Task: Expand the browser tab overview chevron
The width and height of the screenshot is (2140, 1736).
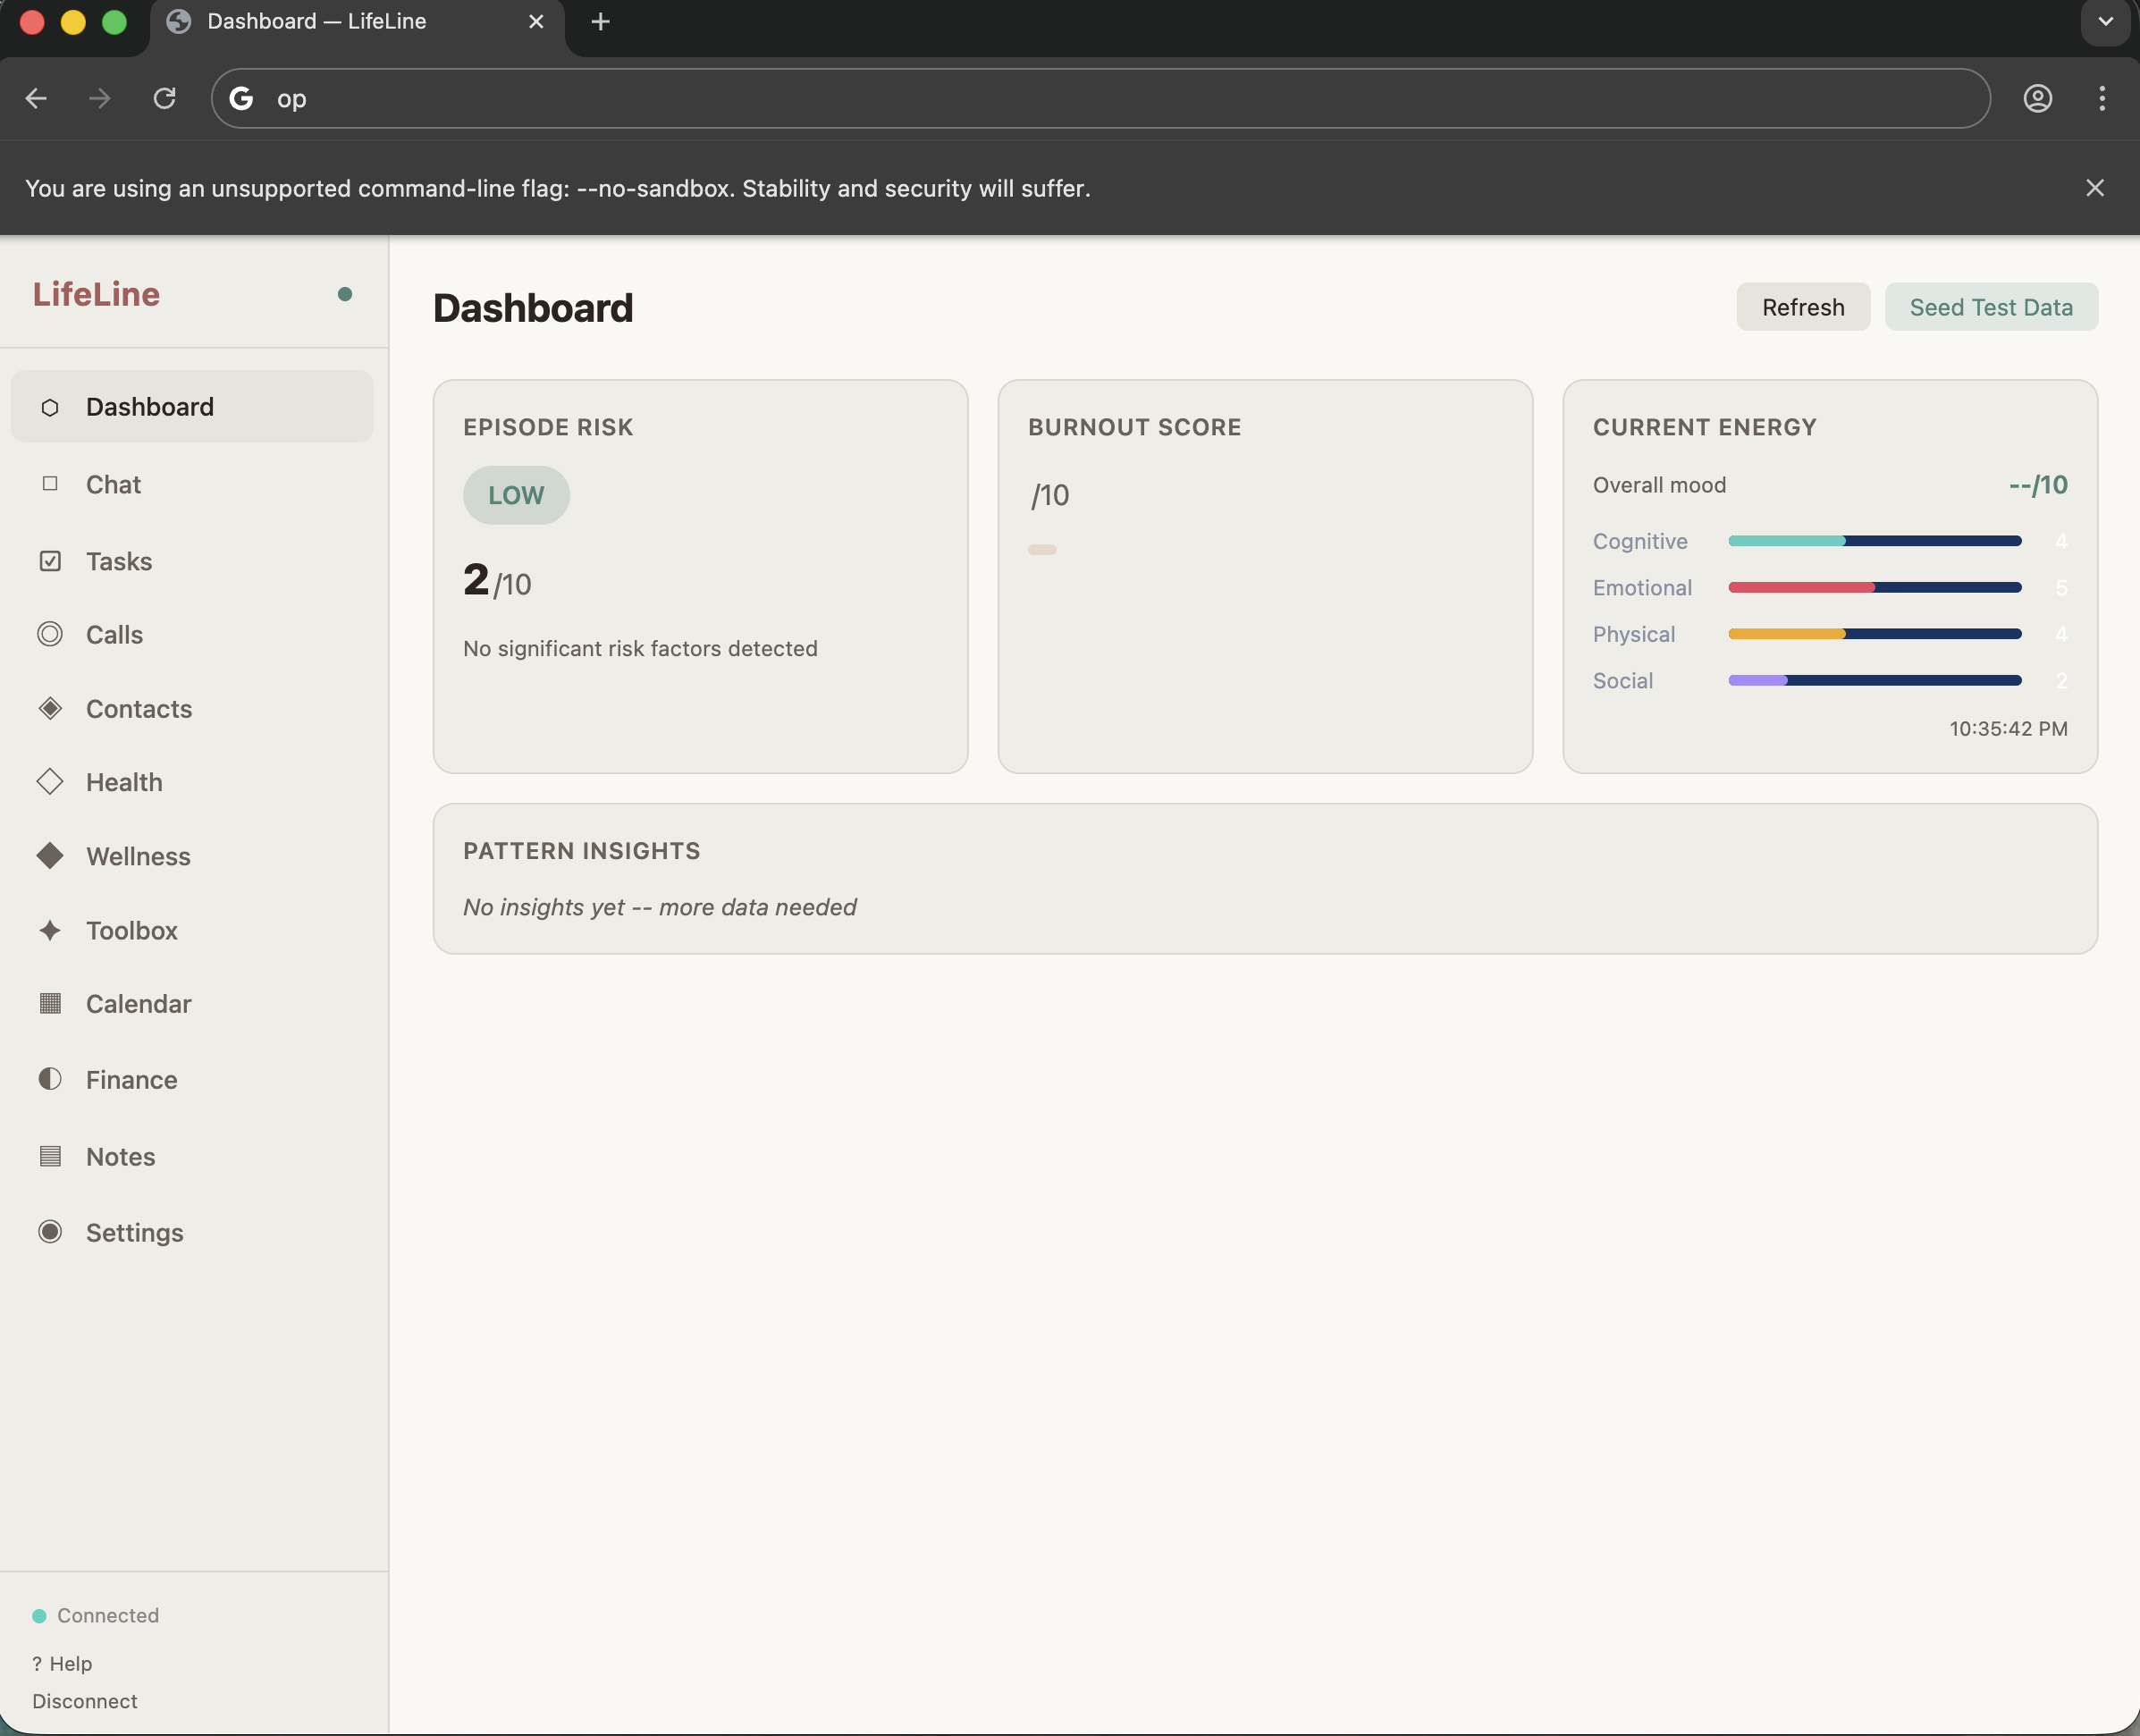Action: click(x=2105, y=21)
